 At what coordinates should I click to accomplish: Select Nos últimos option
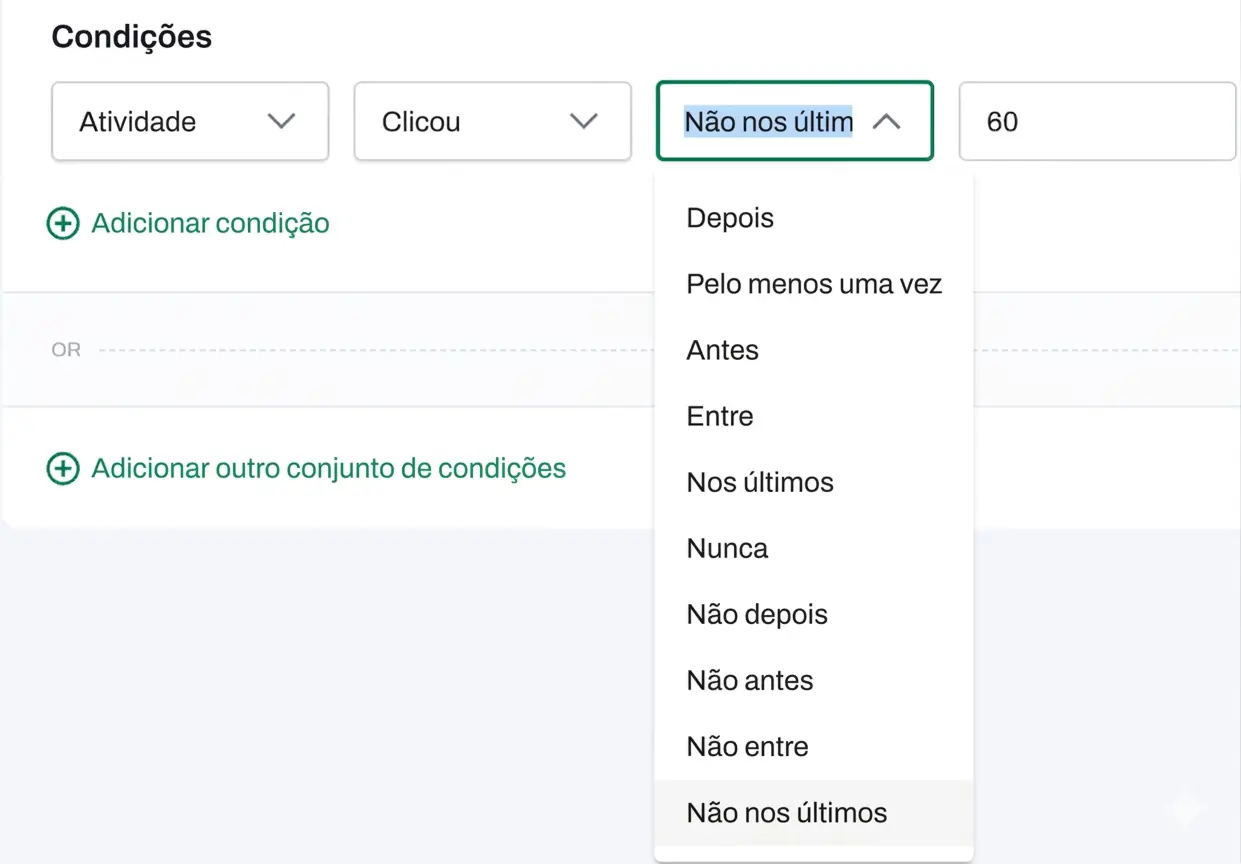pos(760,482)
